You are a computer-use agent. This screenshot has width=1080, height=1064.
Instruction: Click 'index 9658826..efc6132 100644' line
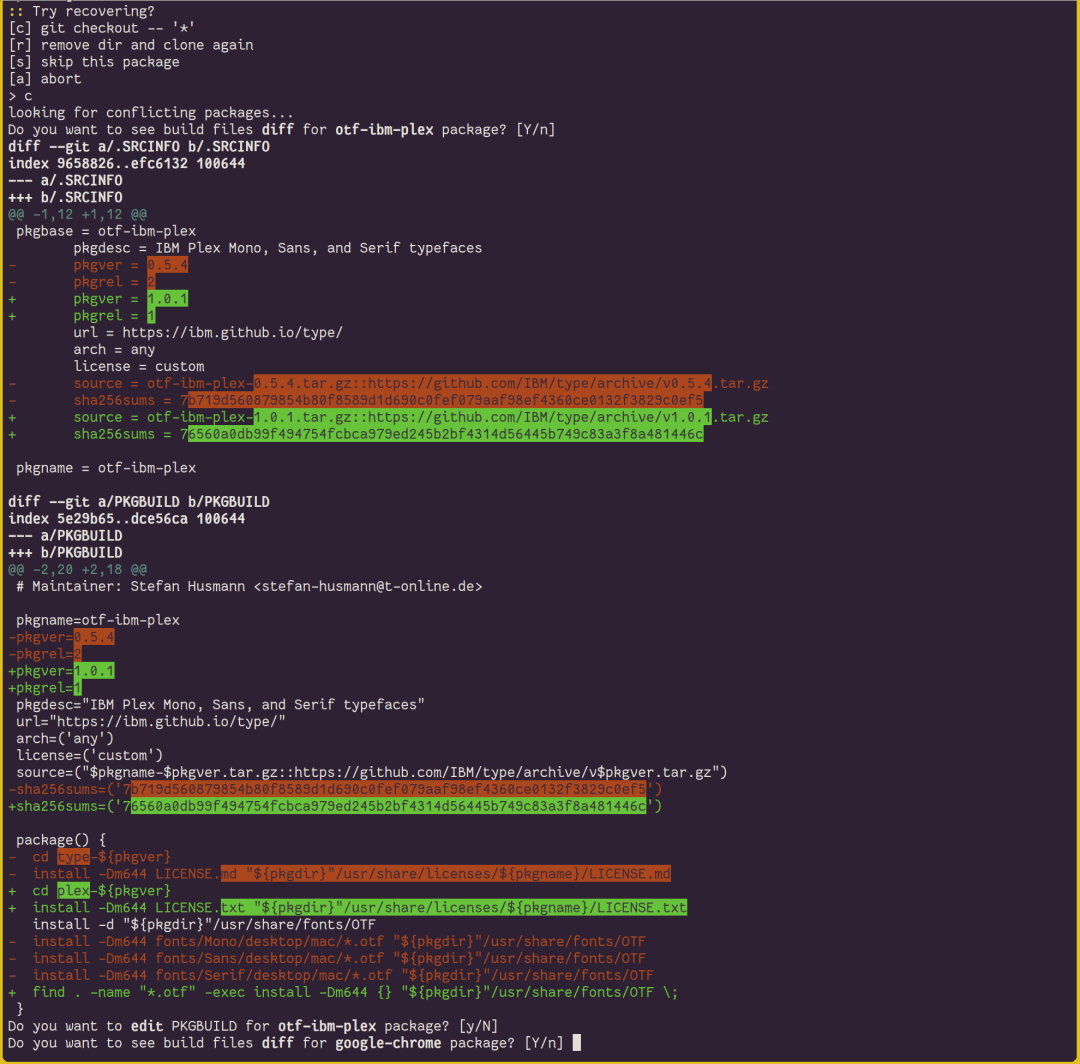[x=127, y=164]
